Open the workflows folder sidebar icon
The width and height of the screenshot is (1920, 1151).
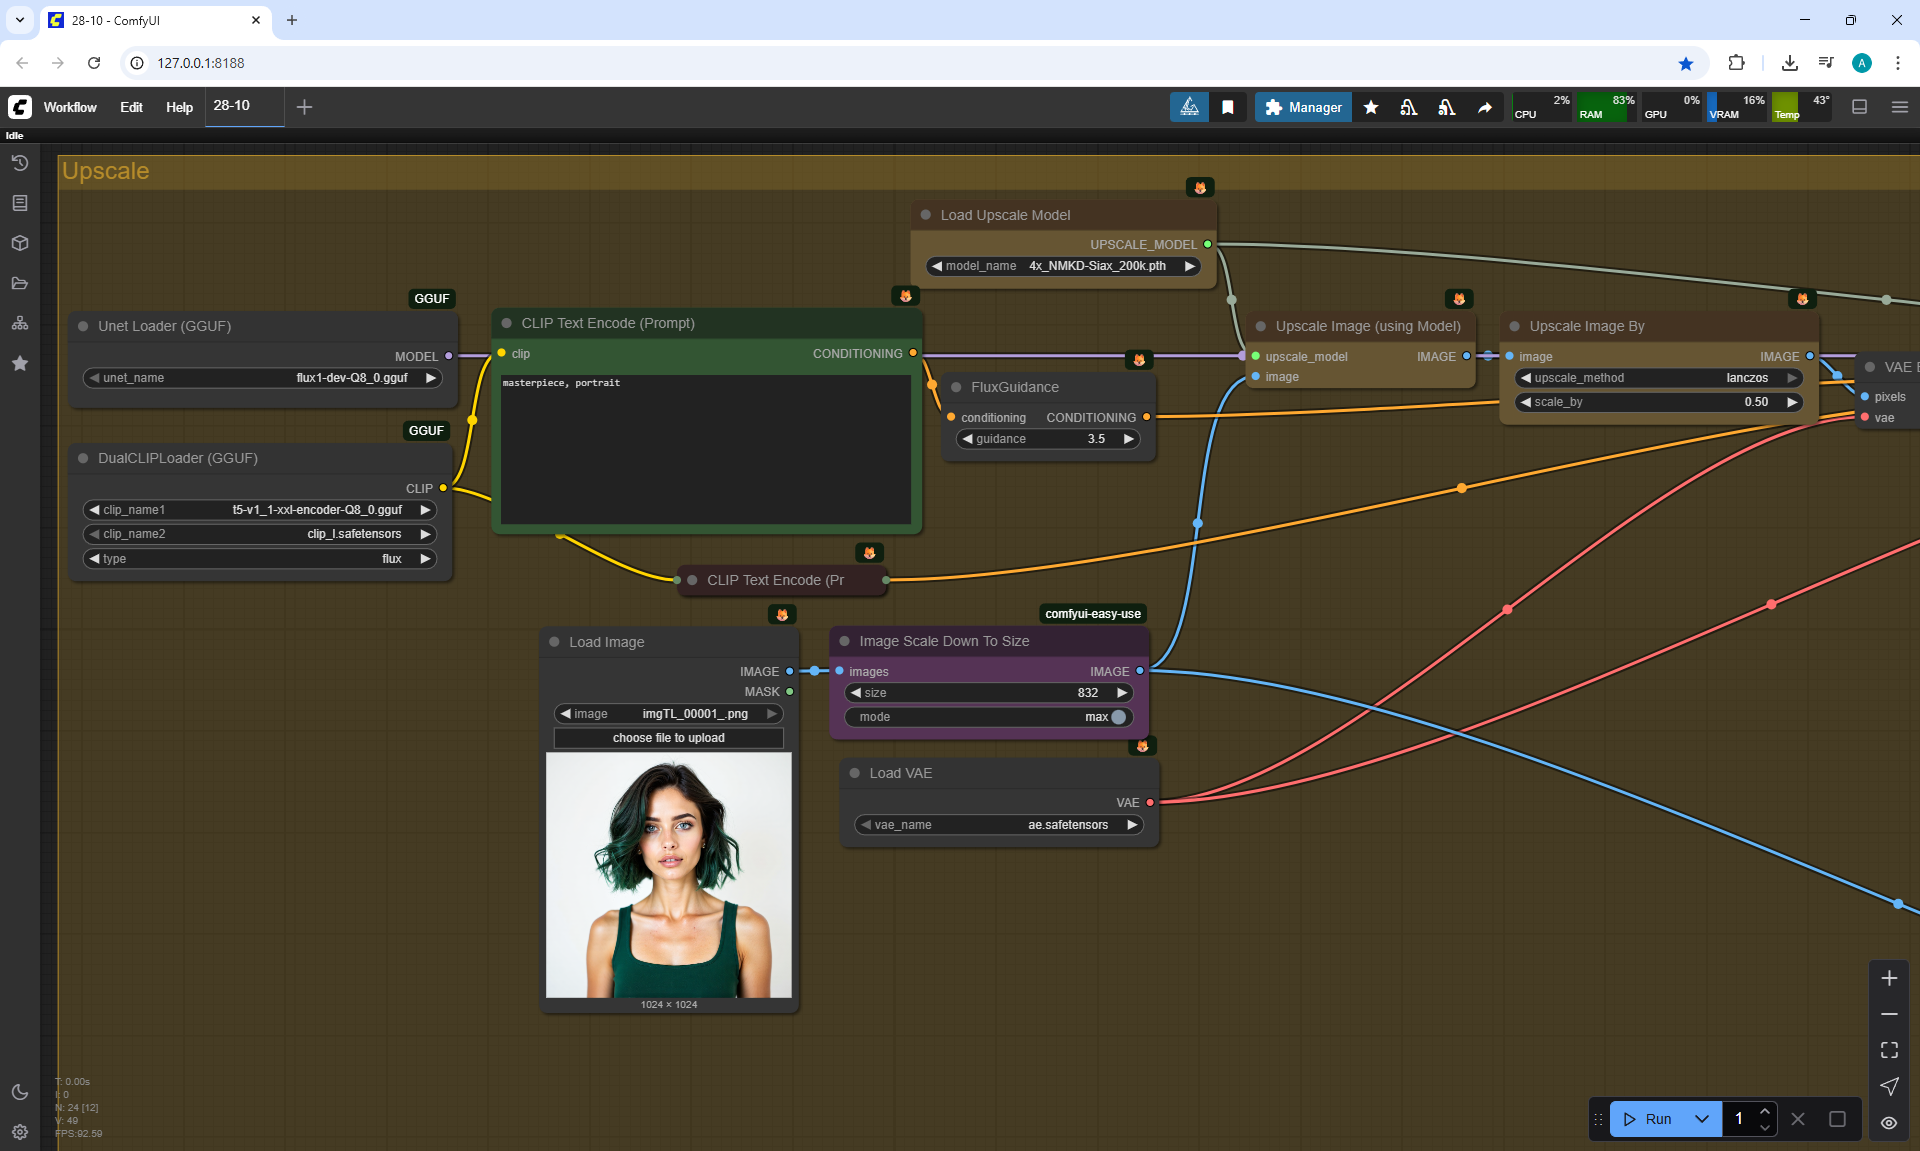[20, 283]
